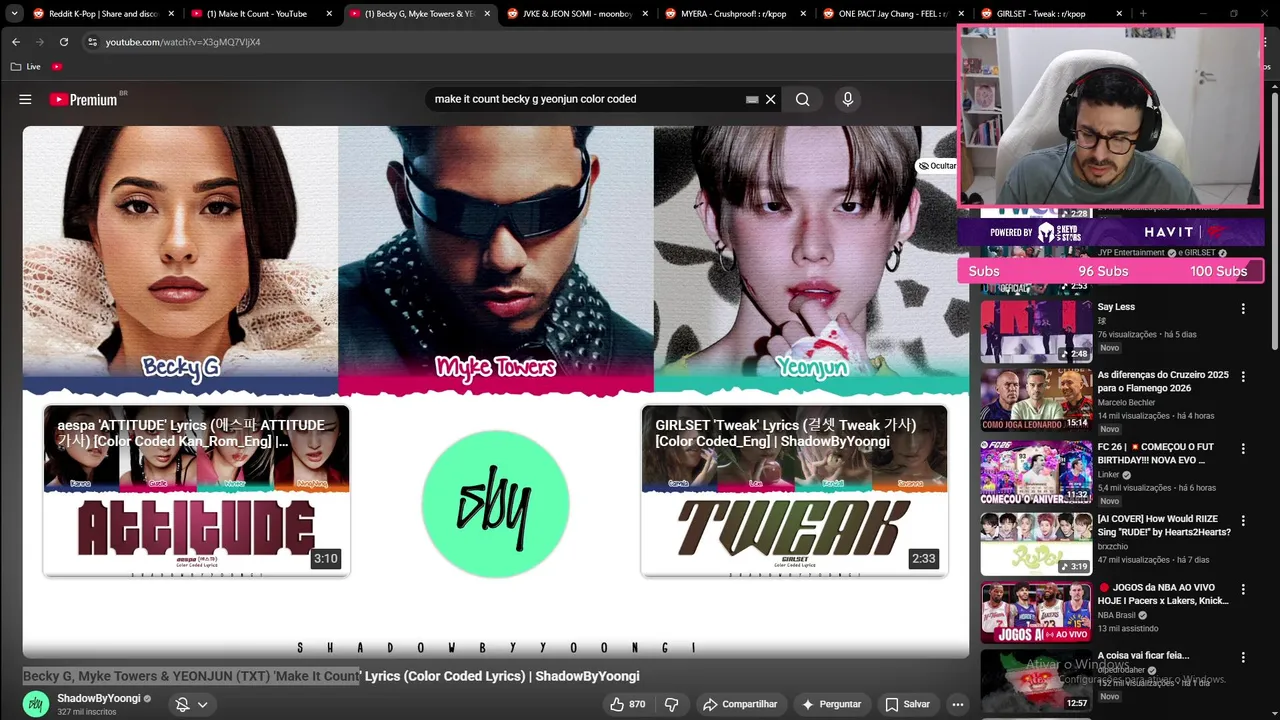1280x720 pixels.
Task: Switch to Make It Count YouTube tab
Action: (x=260, y=14)
